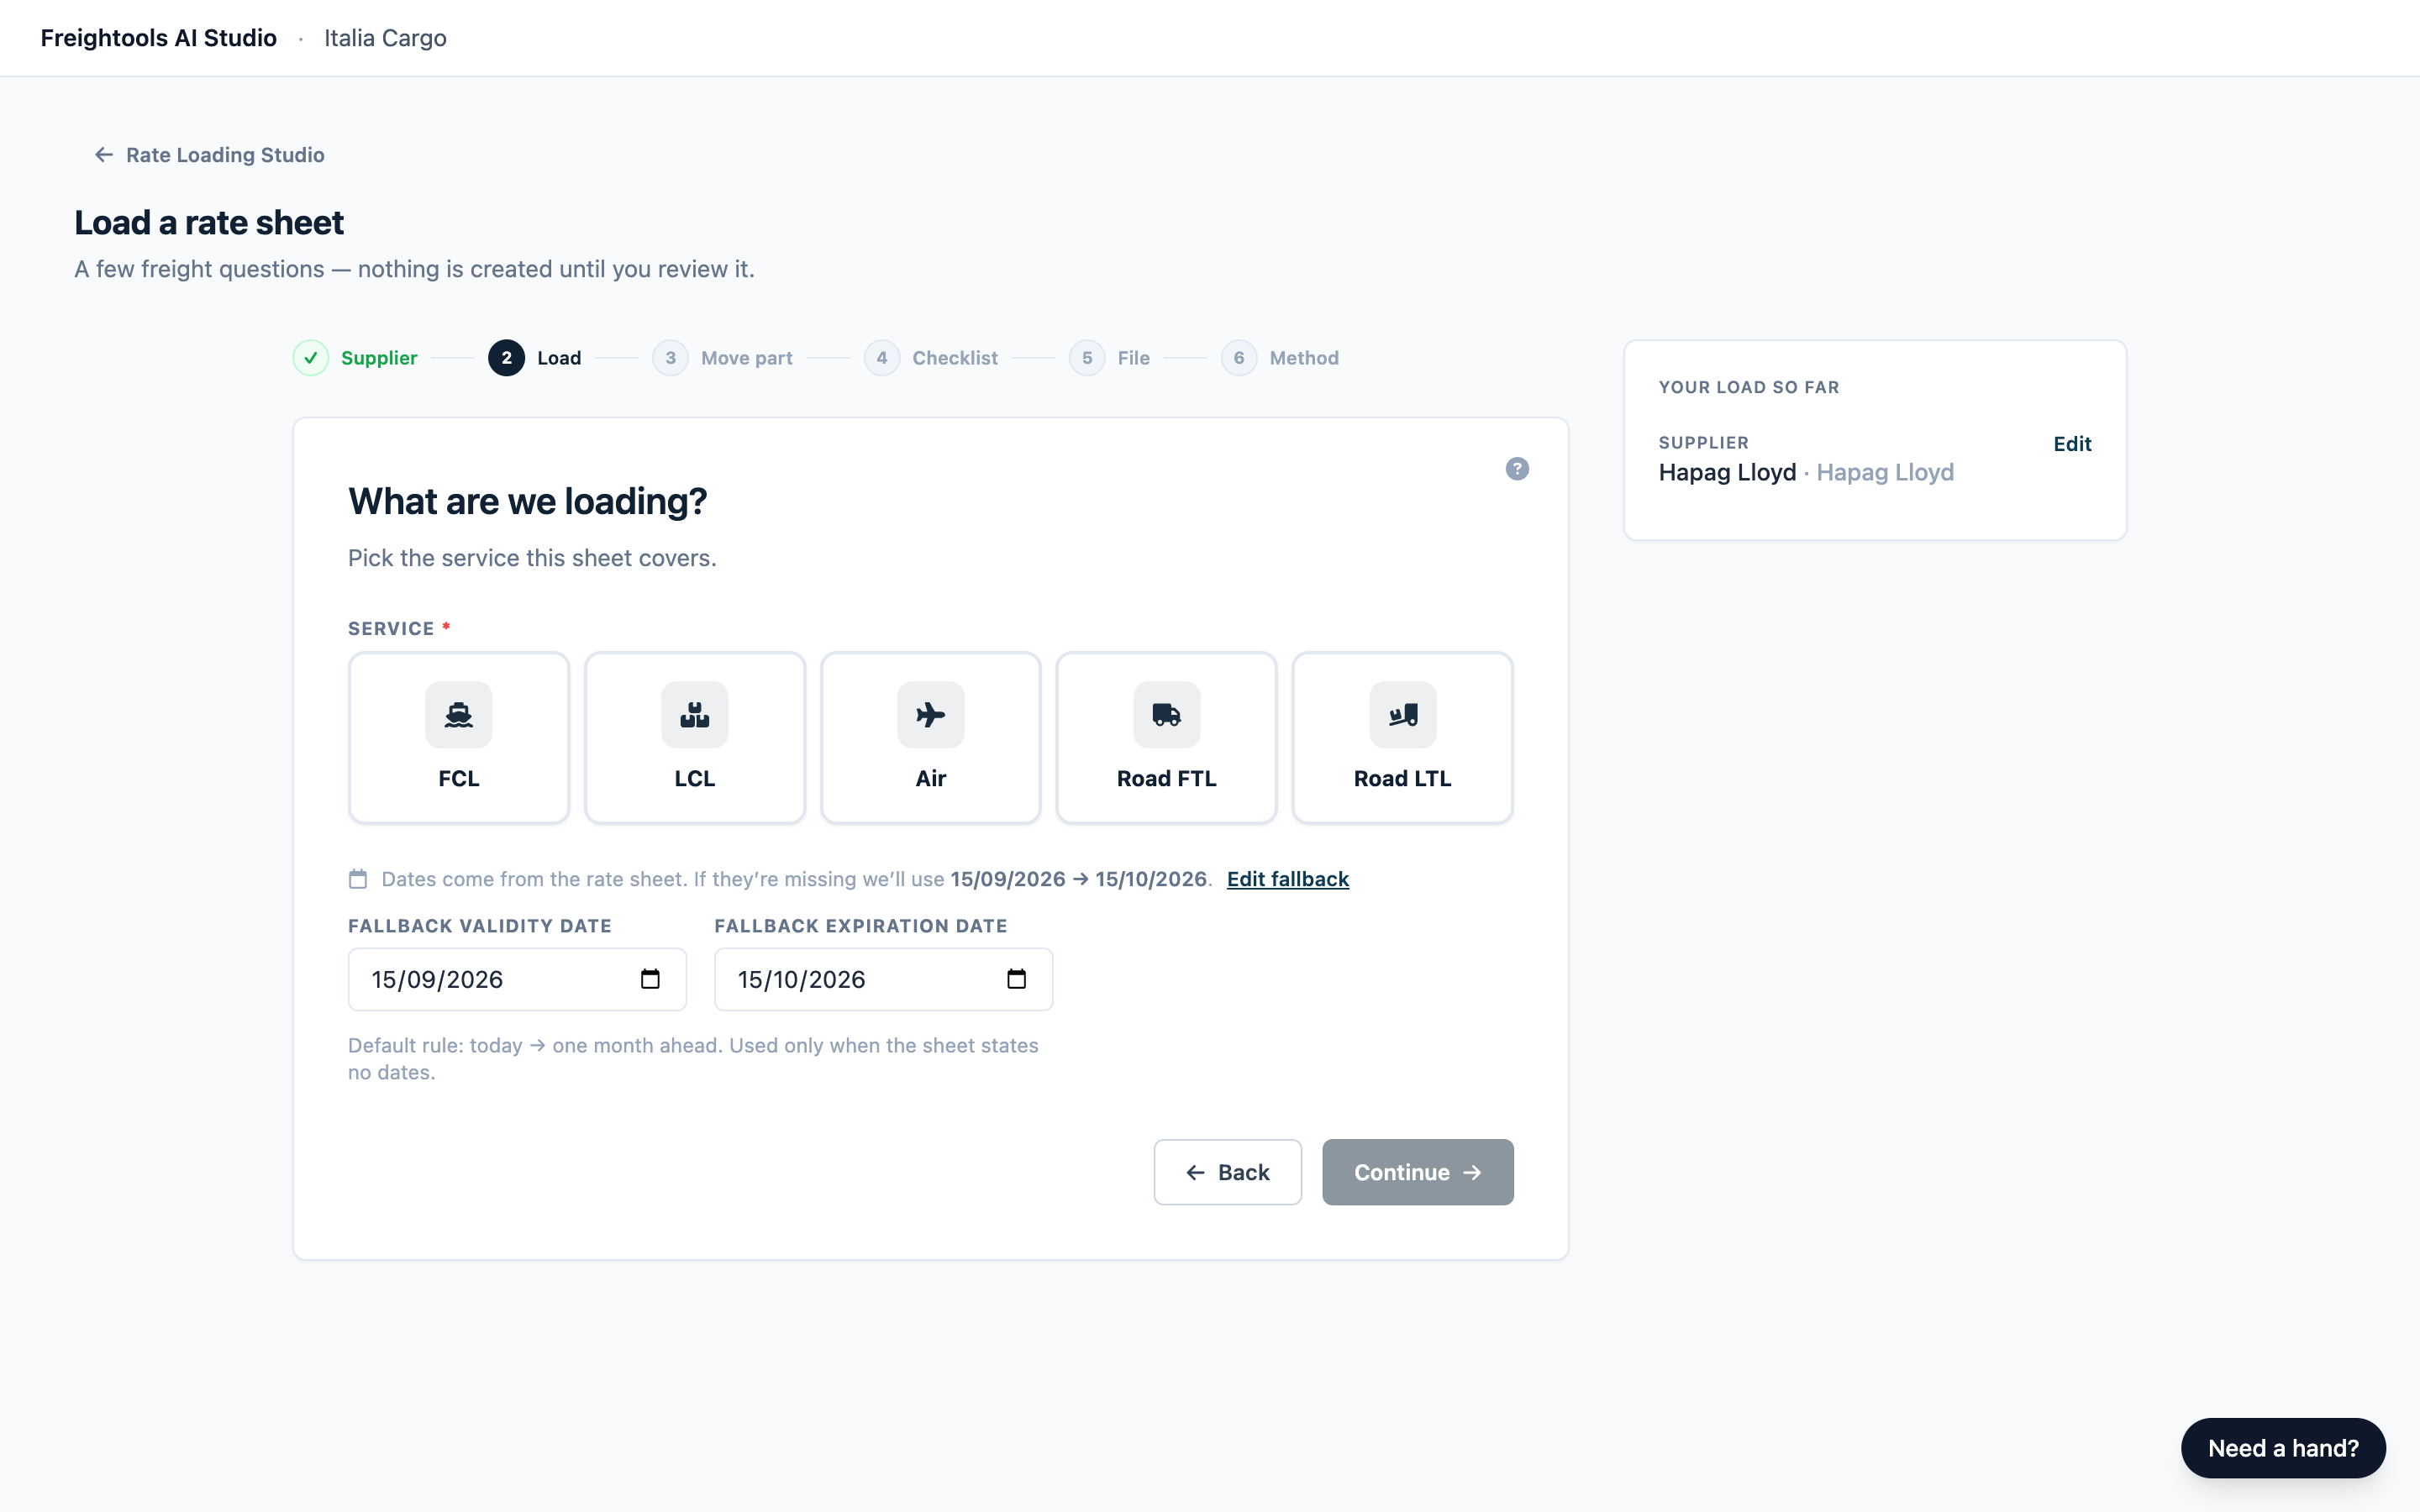Click the calendar icon beside the dates note
The width and height of the screenshot is (2420, 1512).
(358, 879)
